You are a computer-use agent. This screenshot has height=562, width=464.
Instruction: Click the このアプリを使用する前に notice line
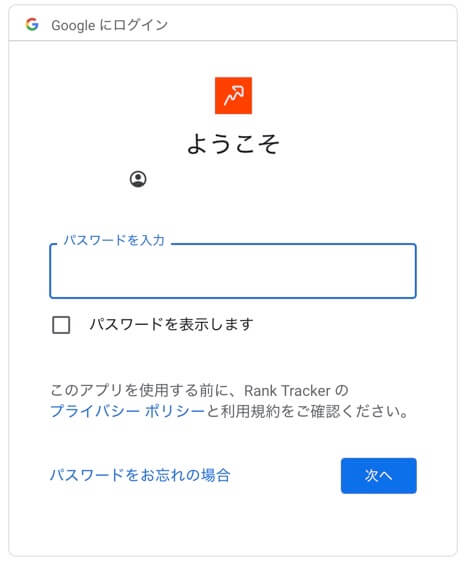[x=199, y=391]
